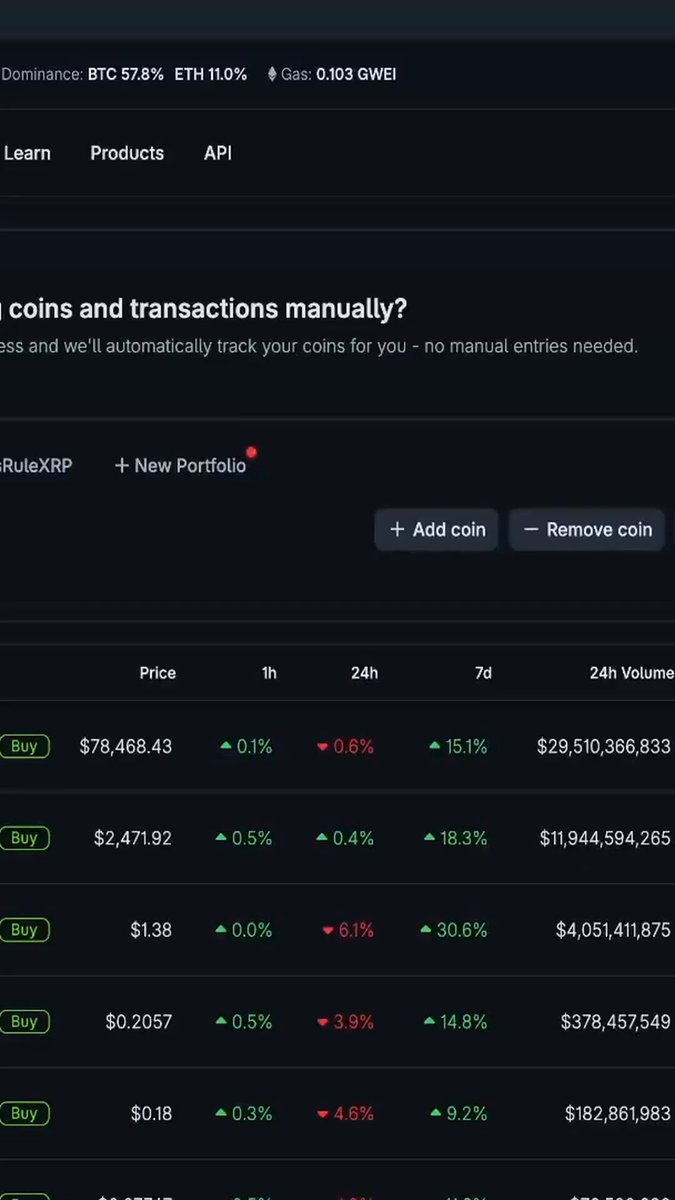Screen dimensions: 675x1200
Task: Sort by 24h Volume column header
Action: tap(631, 673)
